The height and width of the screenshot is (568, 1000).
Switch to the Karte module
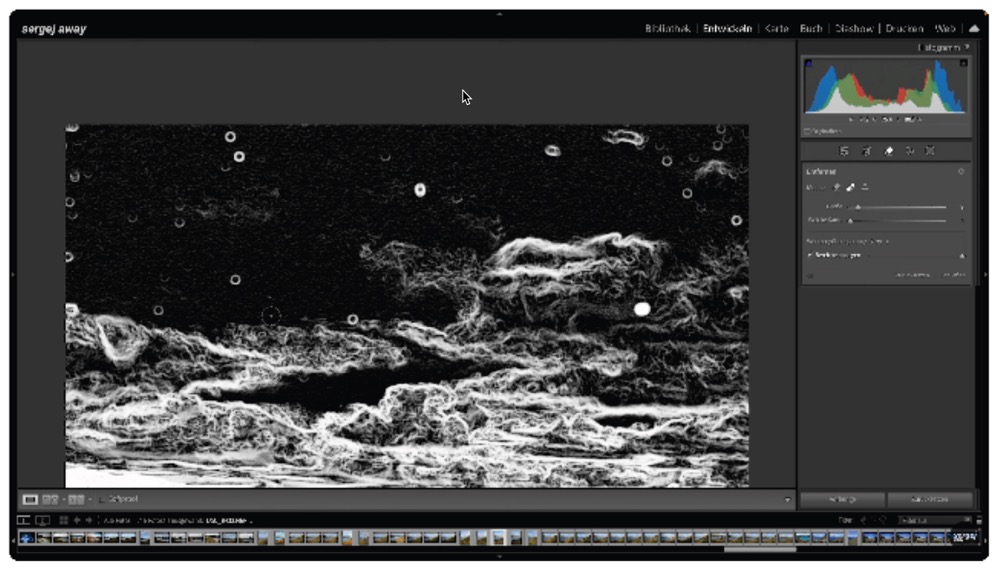tap(776, 29)
